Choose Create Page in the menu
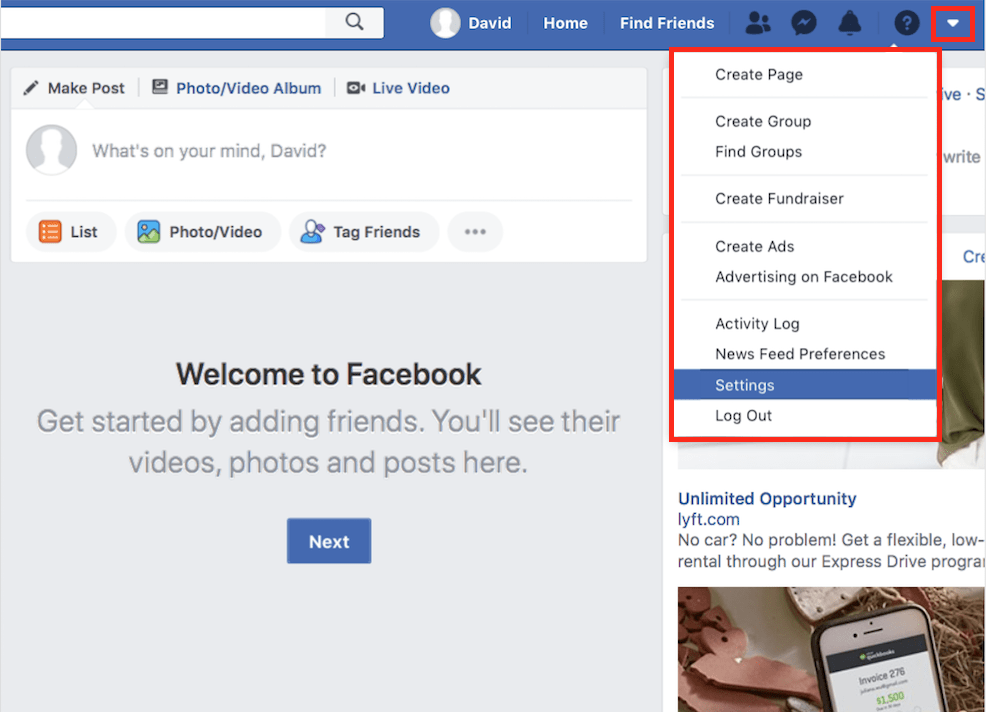 [759, 74]
